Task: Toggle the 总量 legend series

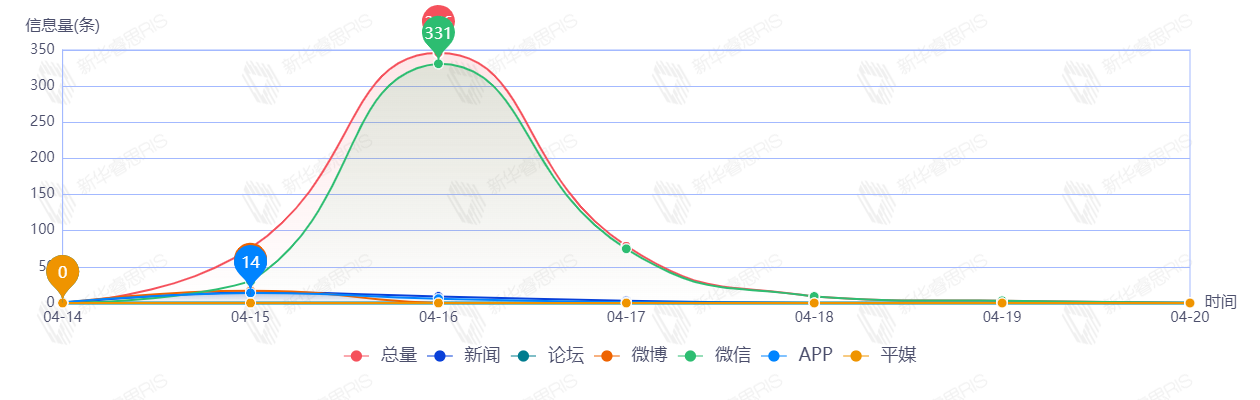Action: pos(380,355)
